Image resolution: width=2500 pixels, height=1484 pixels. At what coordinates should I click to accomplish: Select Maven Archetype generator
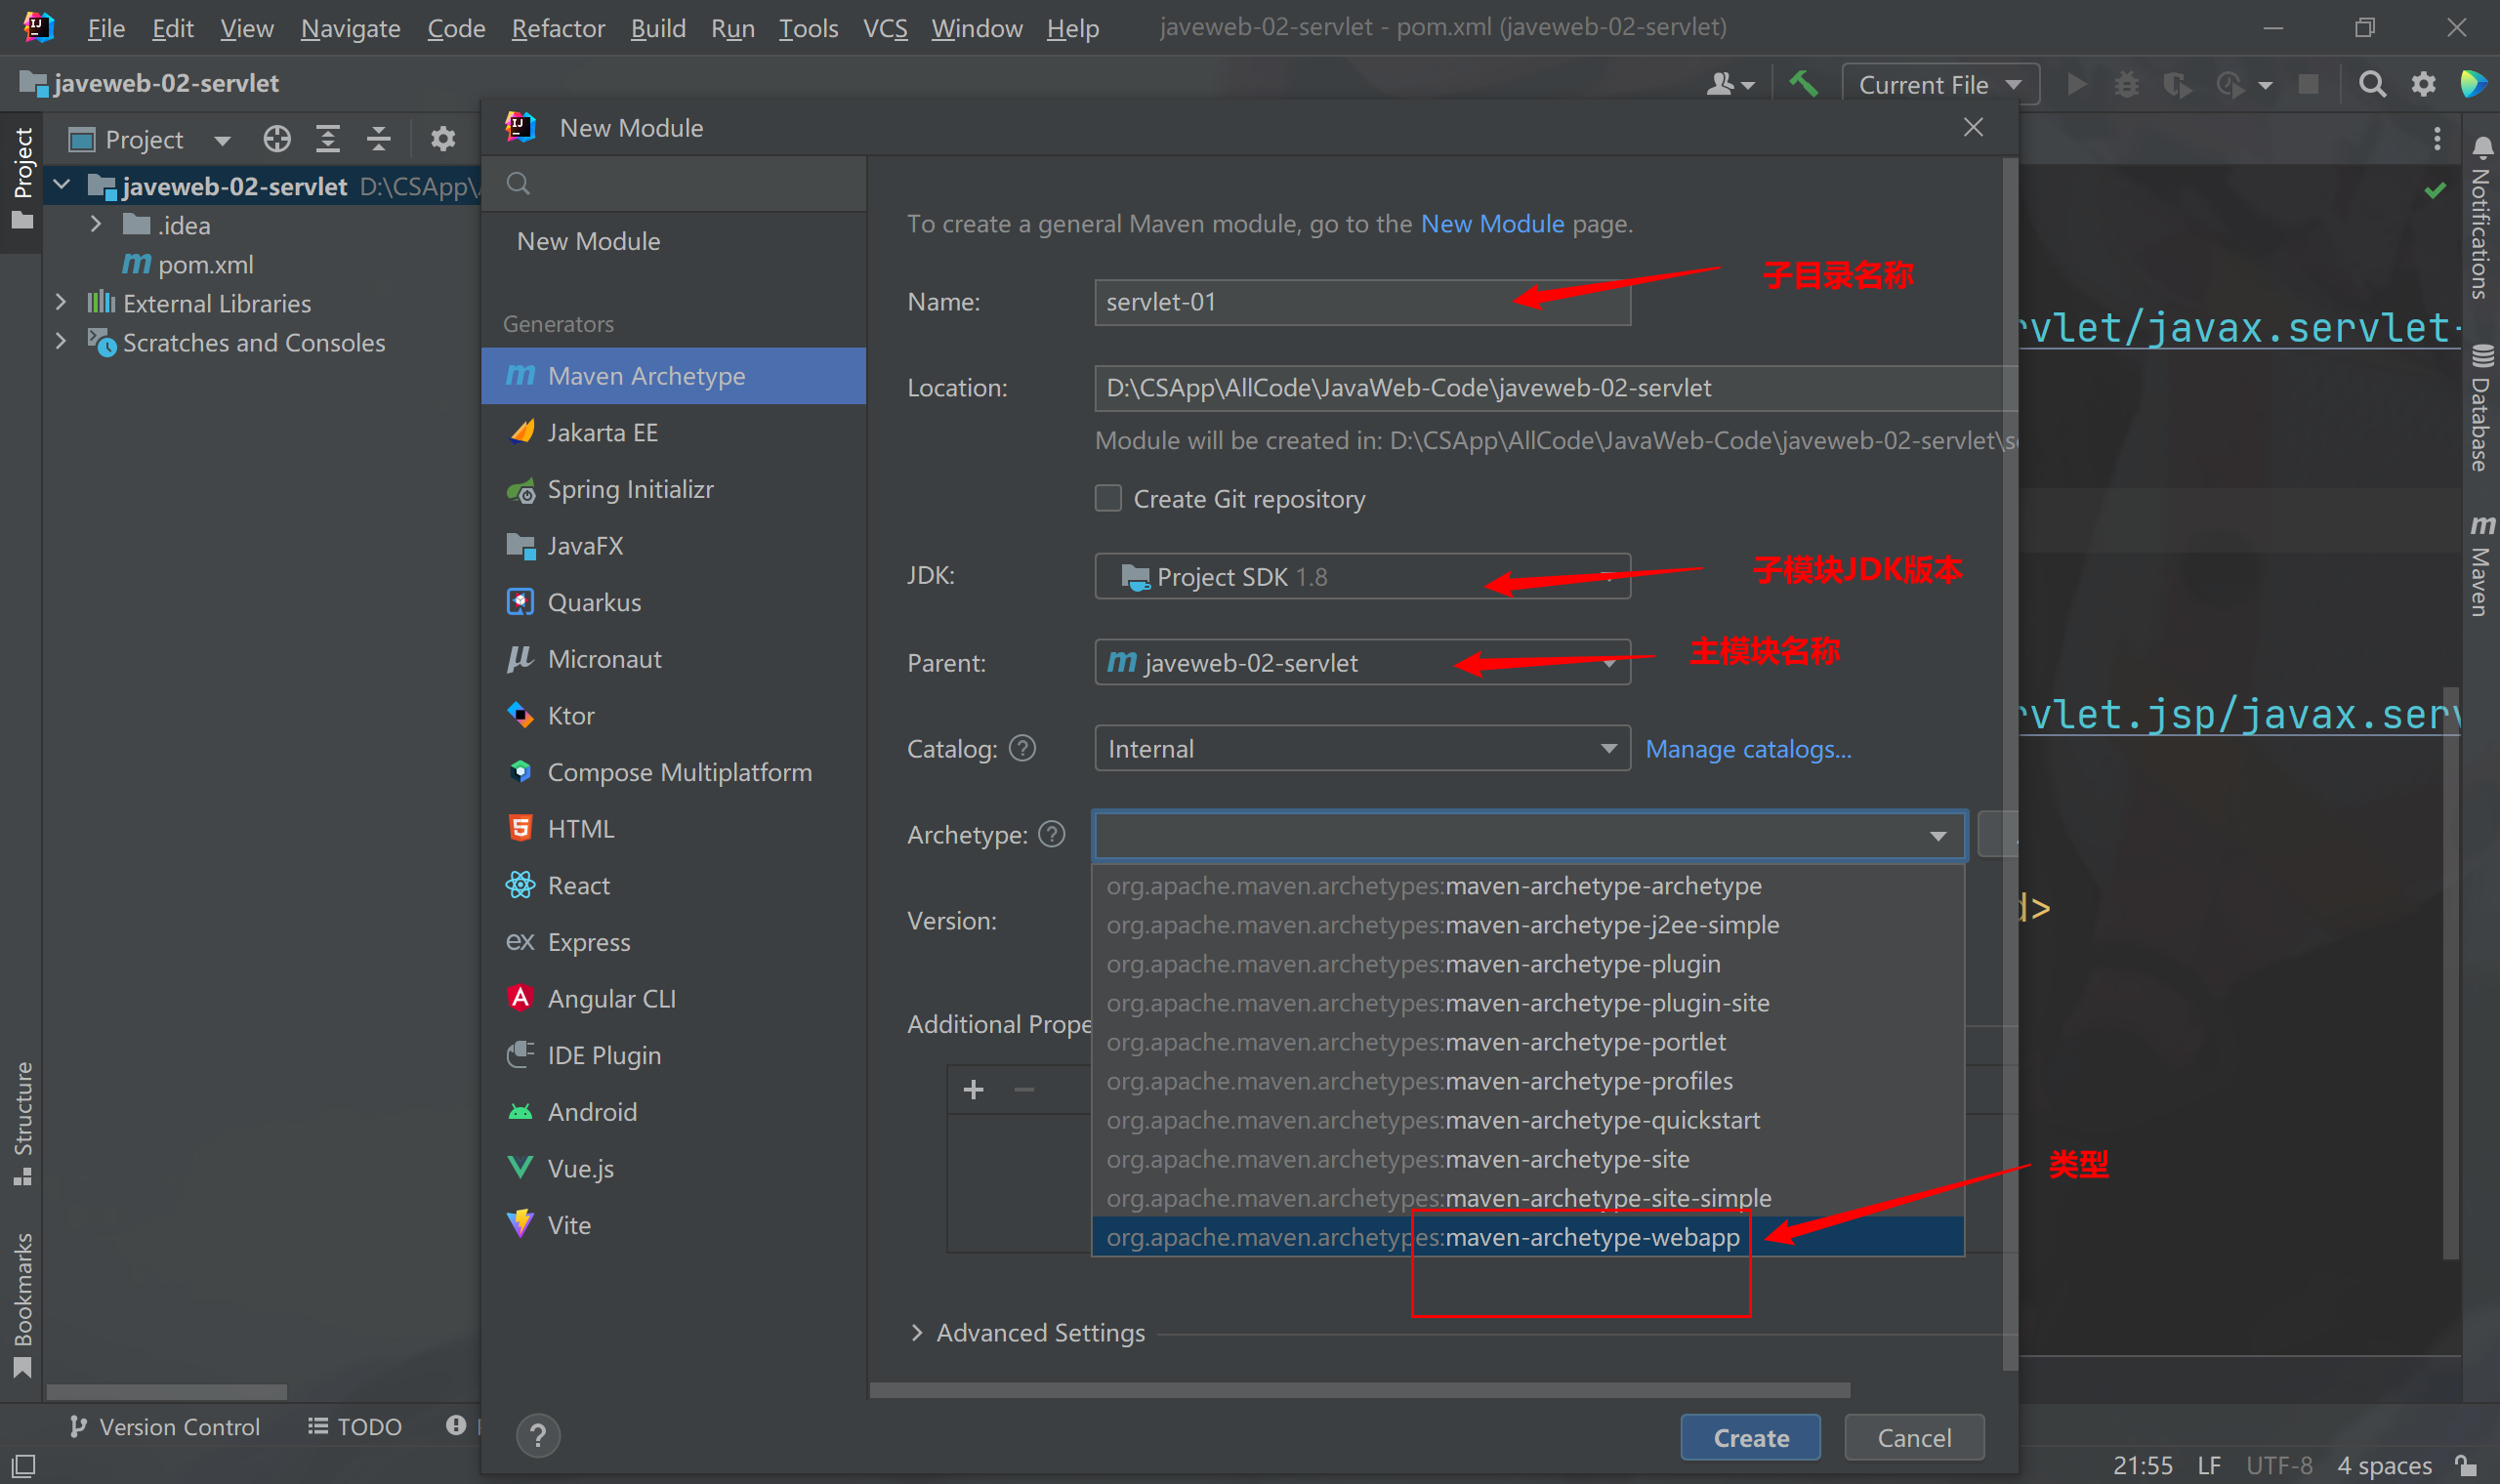[x=673, y=376]
